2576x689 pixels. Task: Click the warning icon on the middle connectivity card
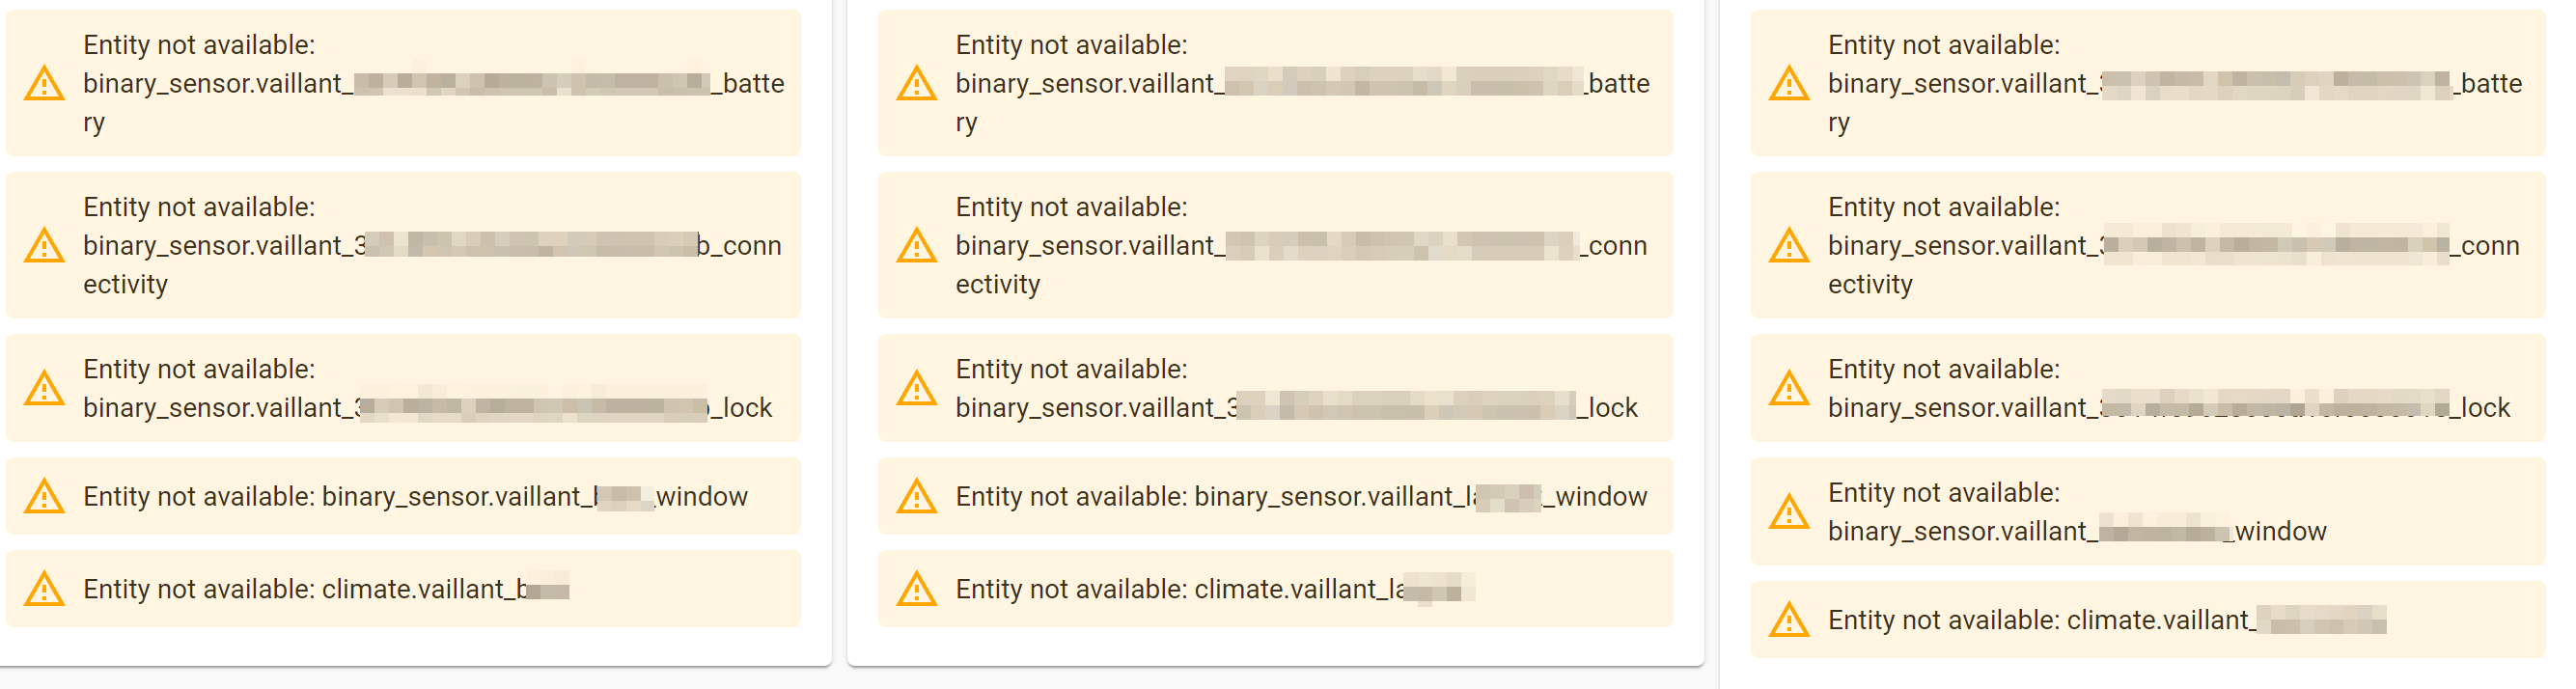click(x=914, y=246)
